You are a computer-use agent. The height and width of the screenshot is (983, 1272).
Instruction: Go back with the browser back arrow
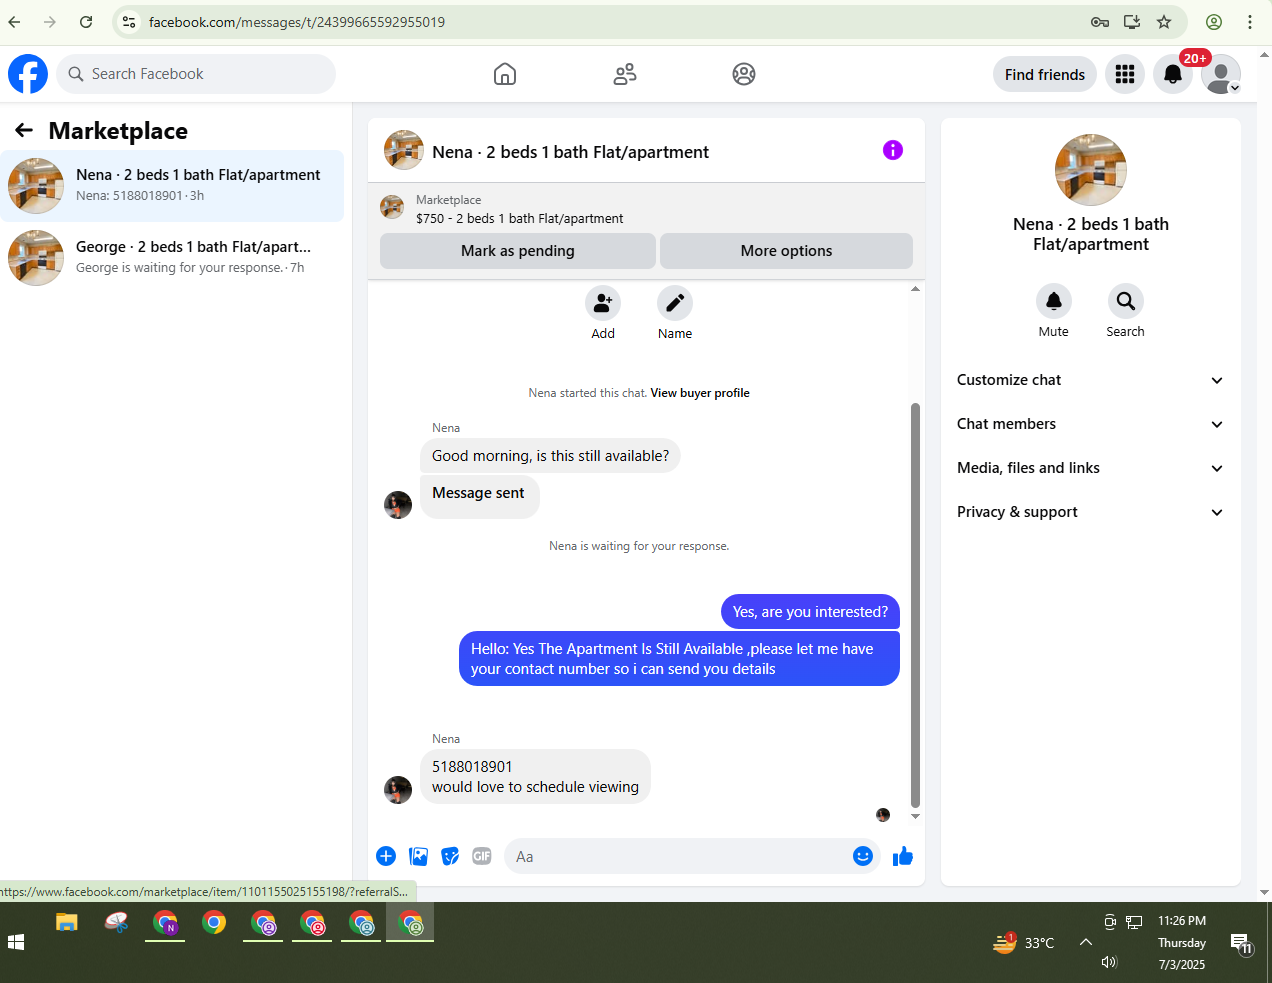14,22
